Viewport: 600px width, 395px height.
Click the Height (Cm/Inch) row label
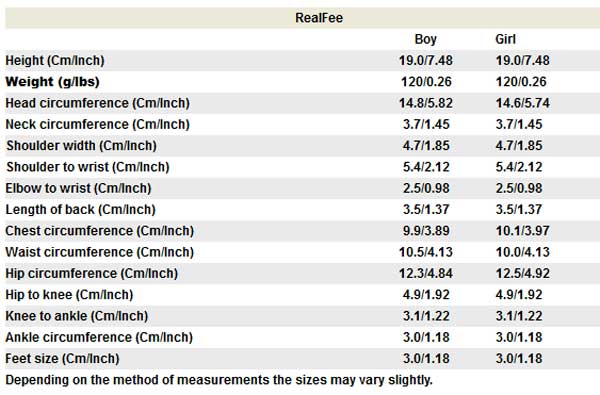pos(55,60)
